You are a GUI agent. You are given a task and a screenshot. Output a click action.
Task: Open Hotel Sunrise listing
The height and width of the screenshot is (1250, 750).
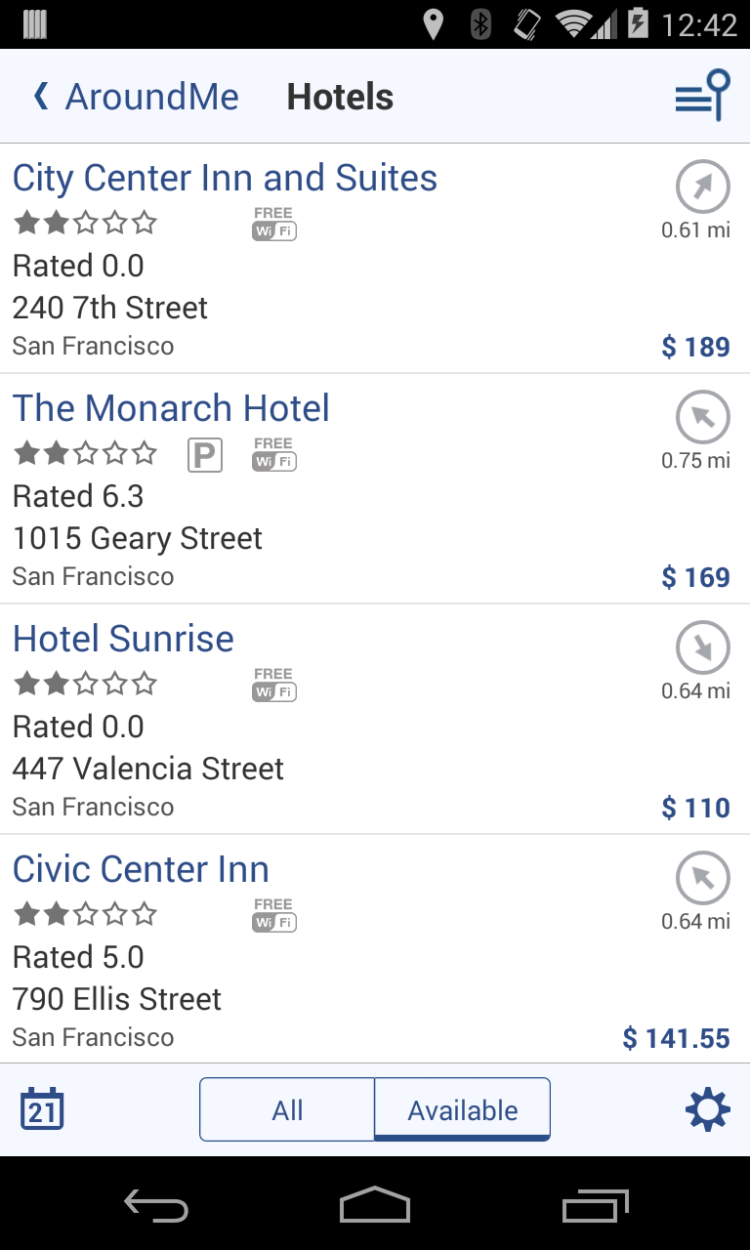123,638
